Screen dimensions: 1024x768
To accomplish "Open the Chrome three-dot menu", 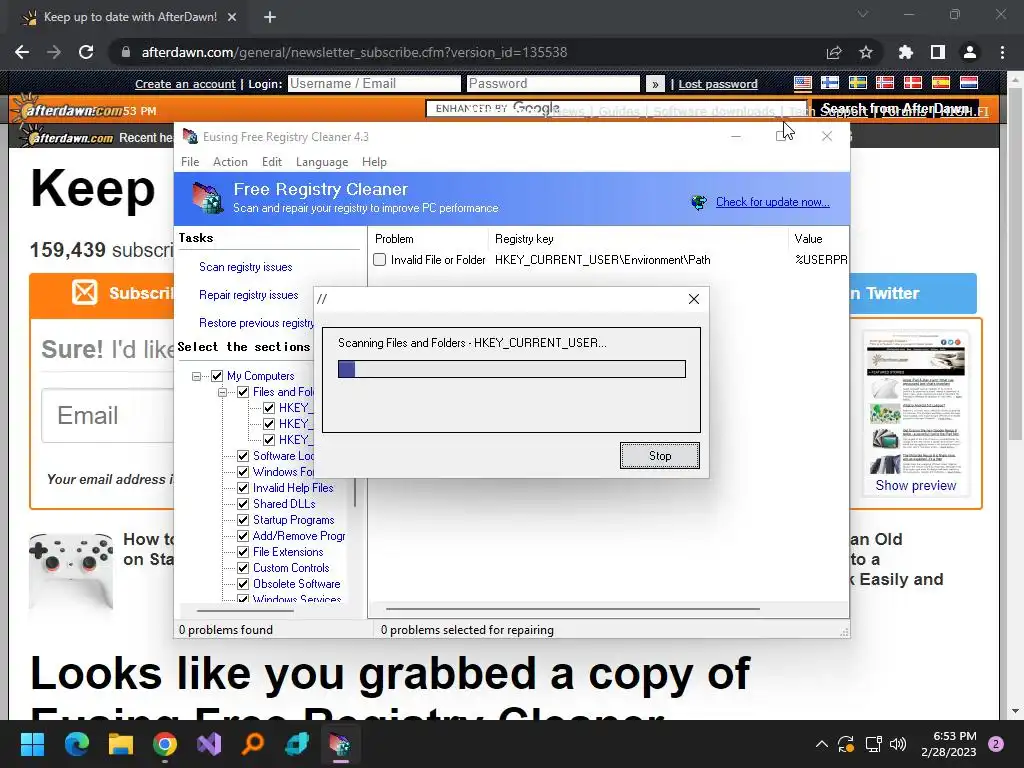I will pos(1002,52).
